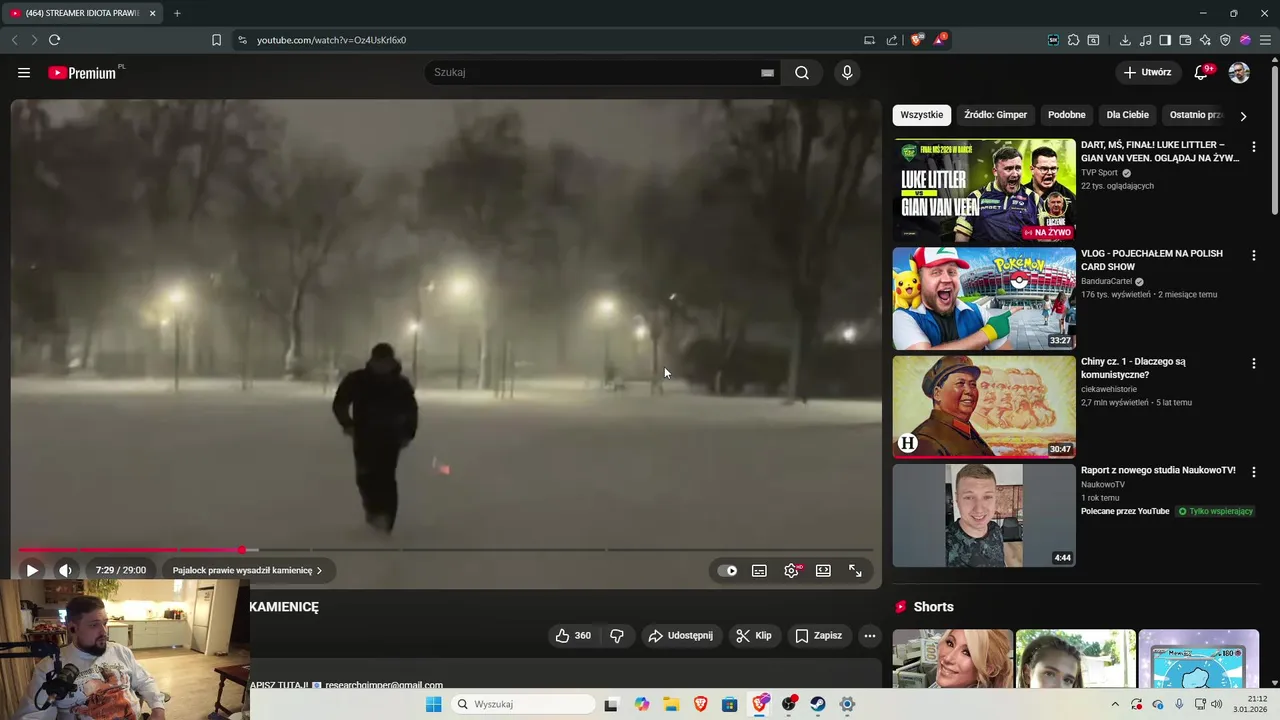Open options for 'Raport z nowego studia' video
Viewport: 1280px width, 720px height.
coord(1253,472)
